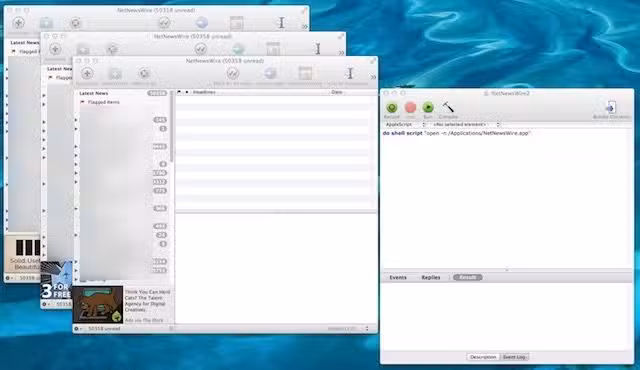
Task: Click the unread count badge next to Latest News, front window
Action: (x=157, y=93)
